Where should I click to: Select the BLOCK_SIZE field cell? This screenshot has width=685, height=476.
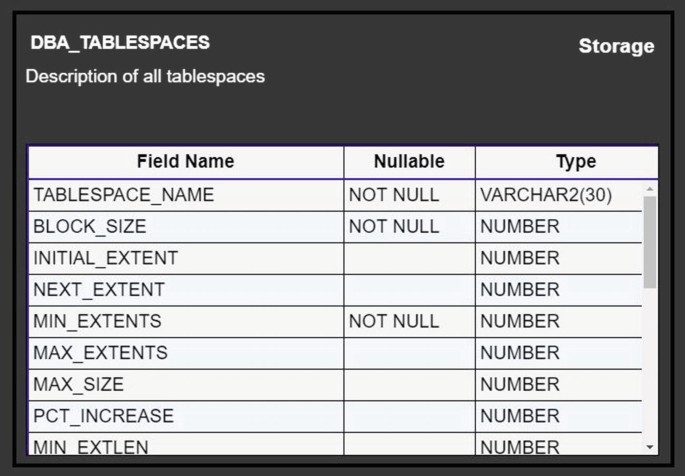pyautogui.click(x=186, y=227)
